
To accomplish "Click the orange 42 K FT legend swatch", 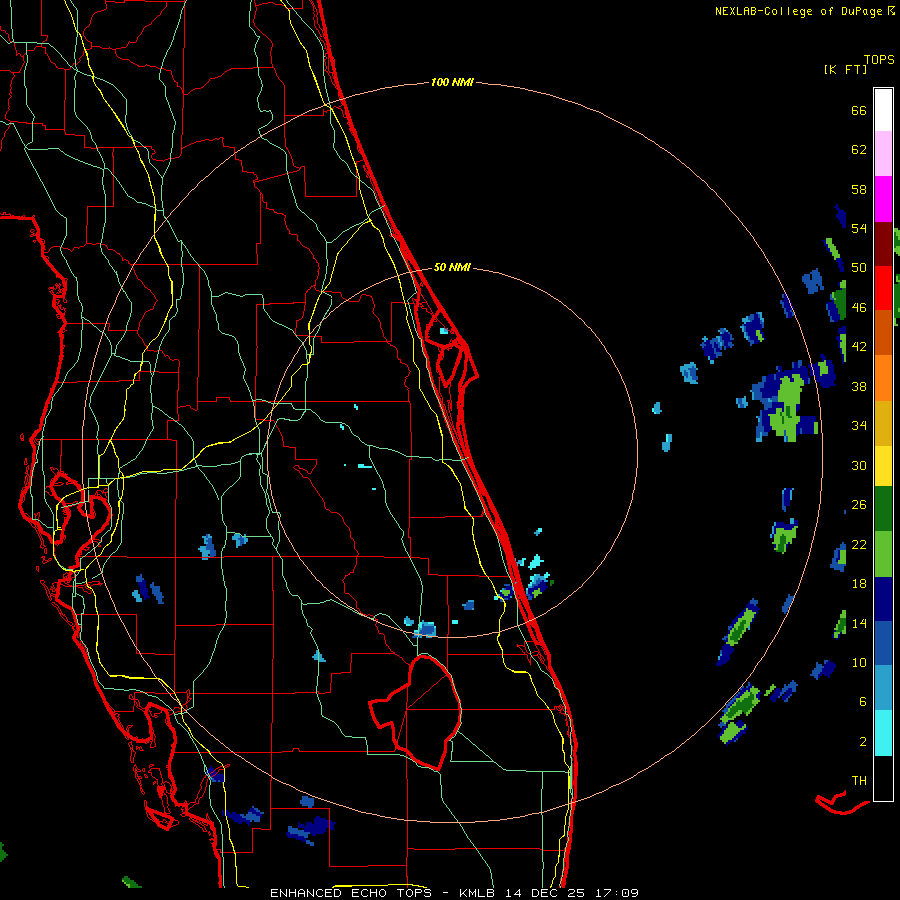I will (x=883, y=377).
